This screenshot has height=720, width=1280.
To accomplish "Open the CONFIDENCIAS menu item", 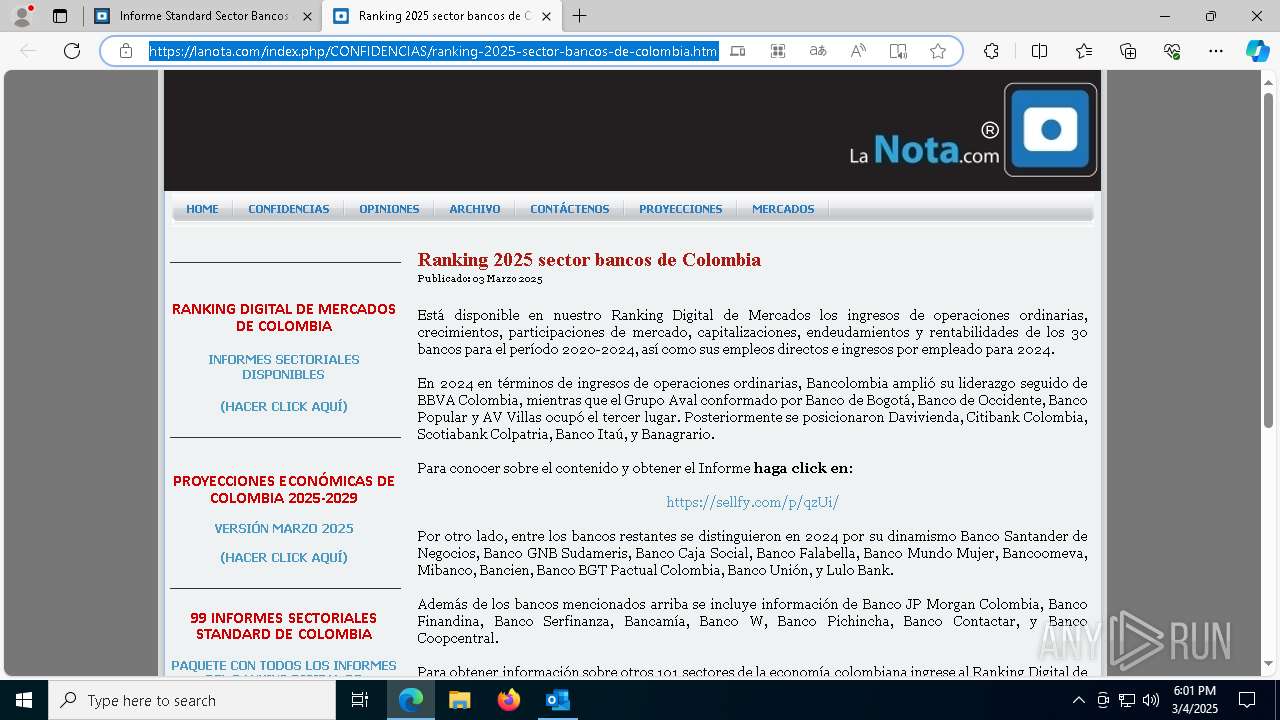I will pyautogui.click(x=289, y=209).
